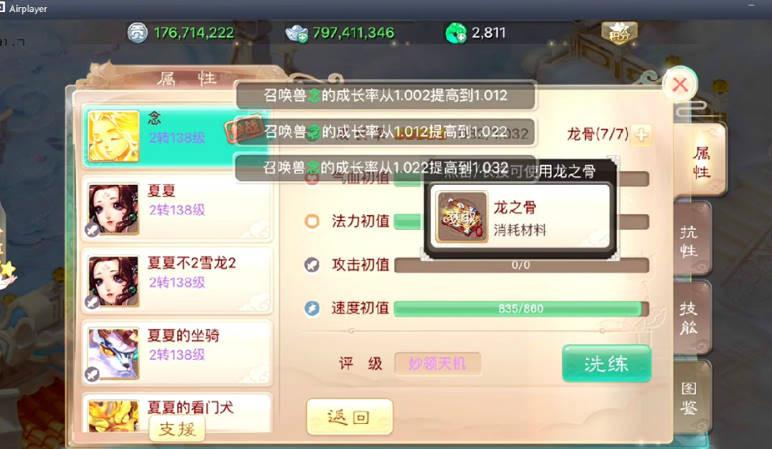The height and width of the screenshot is (449, 772).
Task: Click the 龙之骨 item icon
Action: click(462, 217)
